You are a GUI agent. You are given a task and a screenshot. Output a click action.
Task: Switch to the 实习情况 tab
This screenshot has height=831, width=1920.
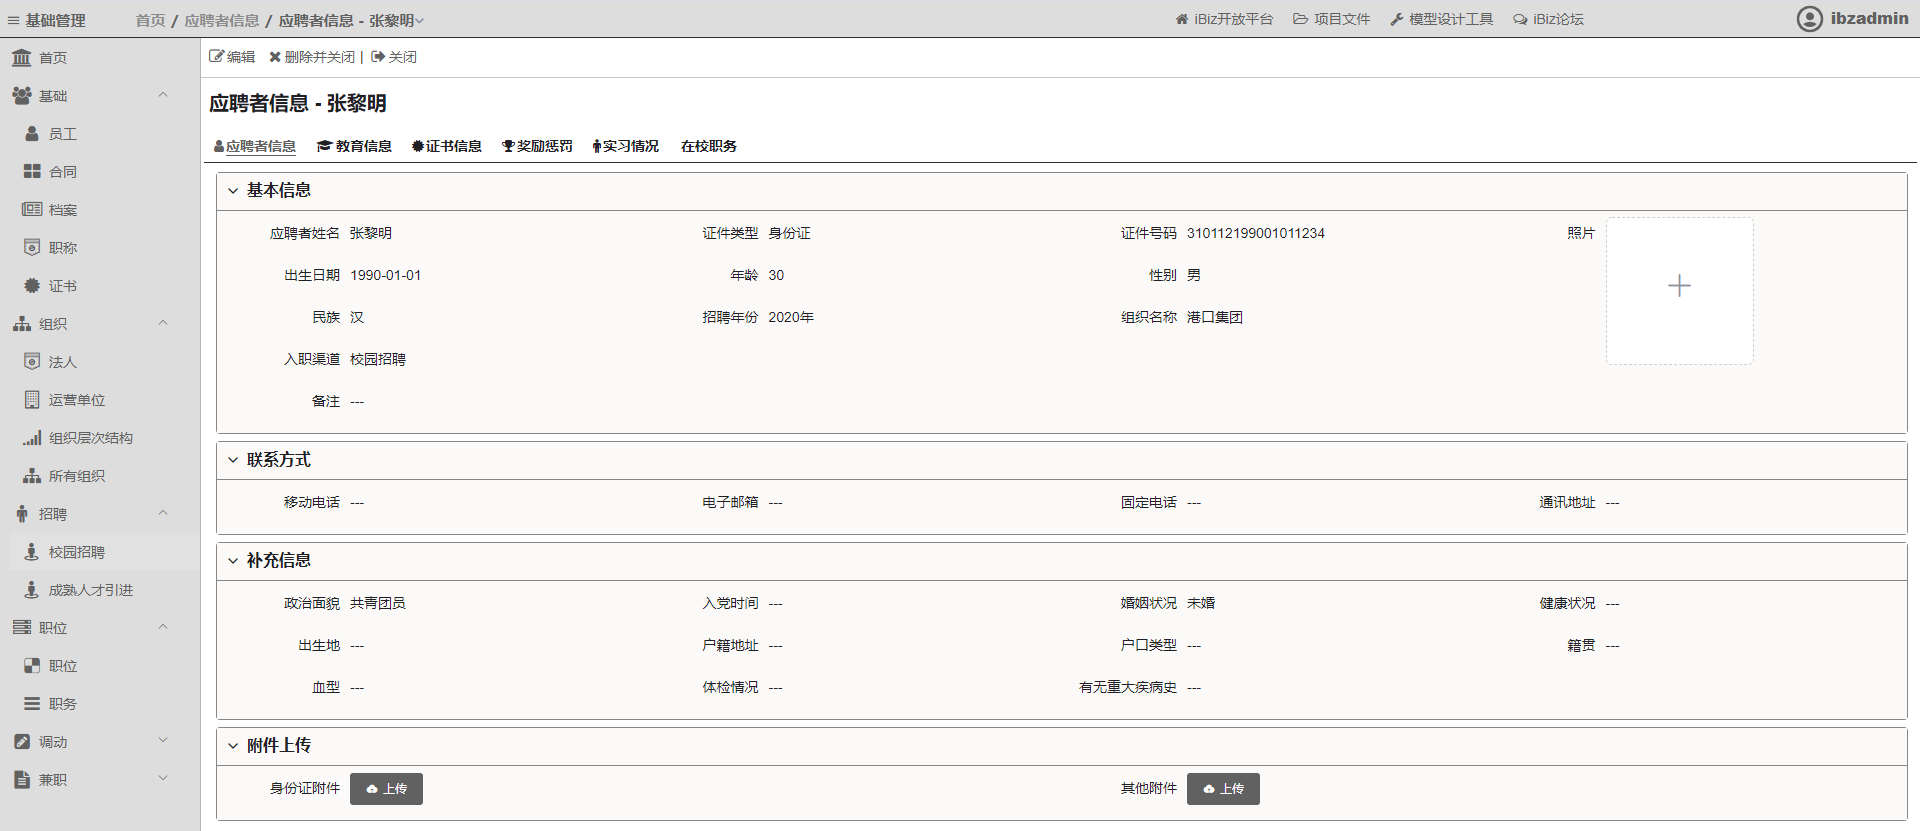pos(626,146)
